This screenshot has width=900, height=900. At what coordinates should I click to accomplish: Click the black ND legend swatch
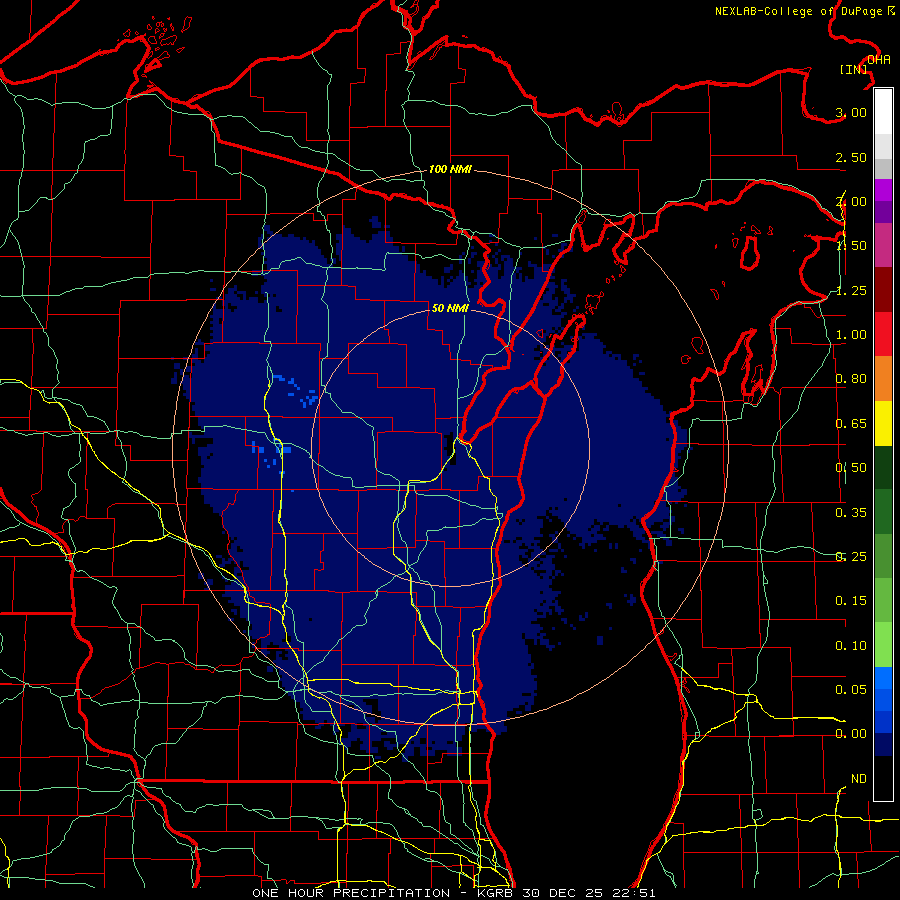click(x=883, y=778)
